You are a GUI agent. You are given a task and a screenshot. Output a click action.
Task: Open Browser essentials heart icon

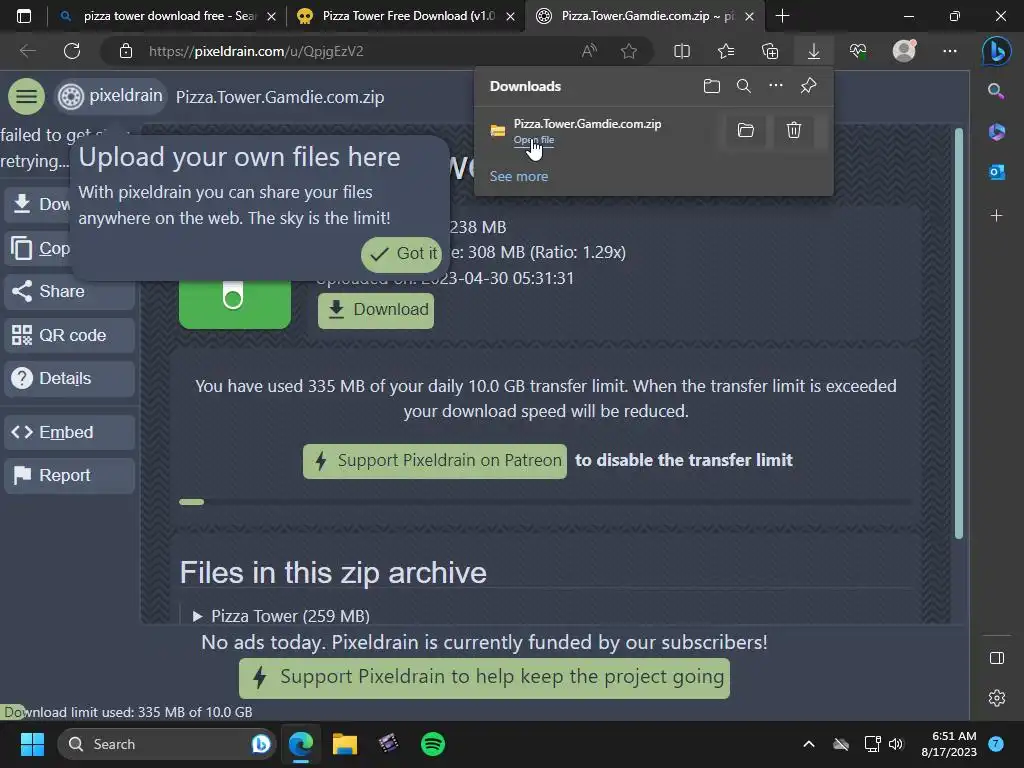pyautogui.click(x=858, y=51)
